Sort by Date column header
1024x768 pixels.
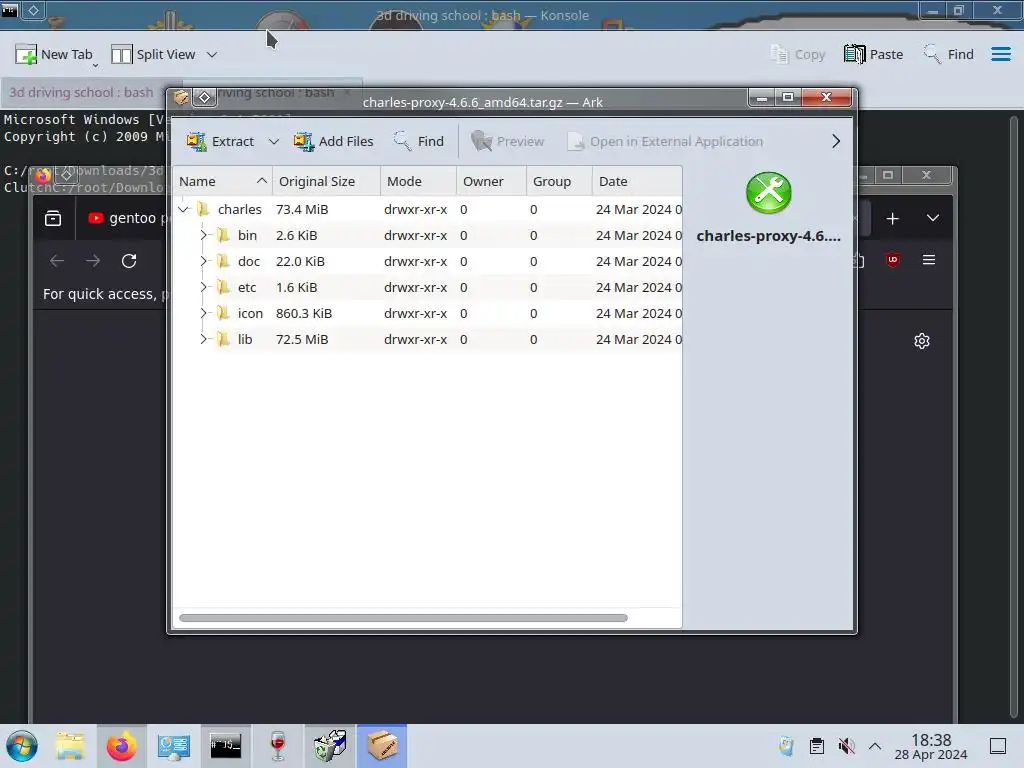[x=637, y=182]
